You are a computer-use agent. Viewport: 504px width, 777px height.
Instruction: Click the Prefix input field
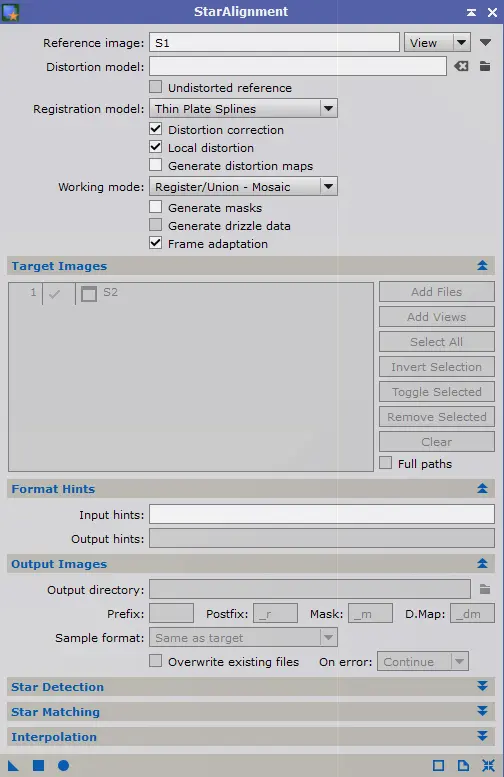(171, 613)
